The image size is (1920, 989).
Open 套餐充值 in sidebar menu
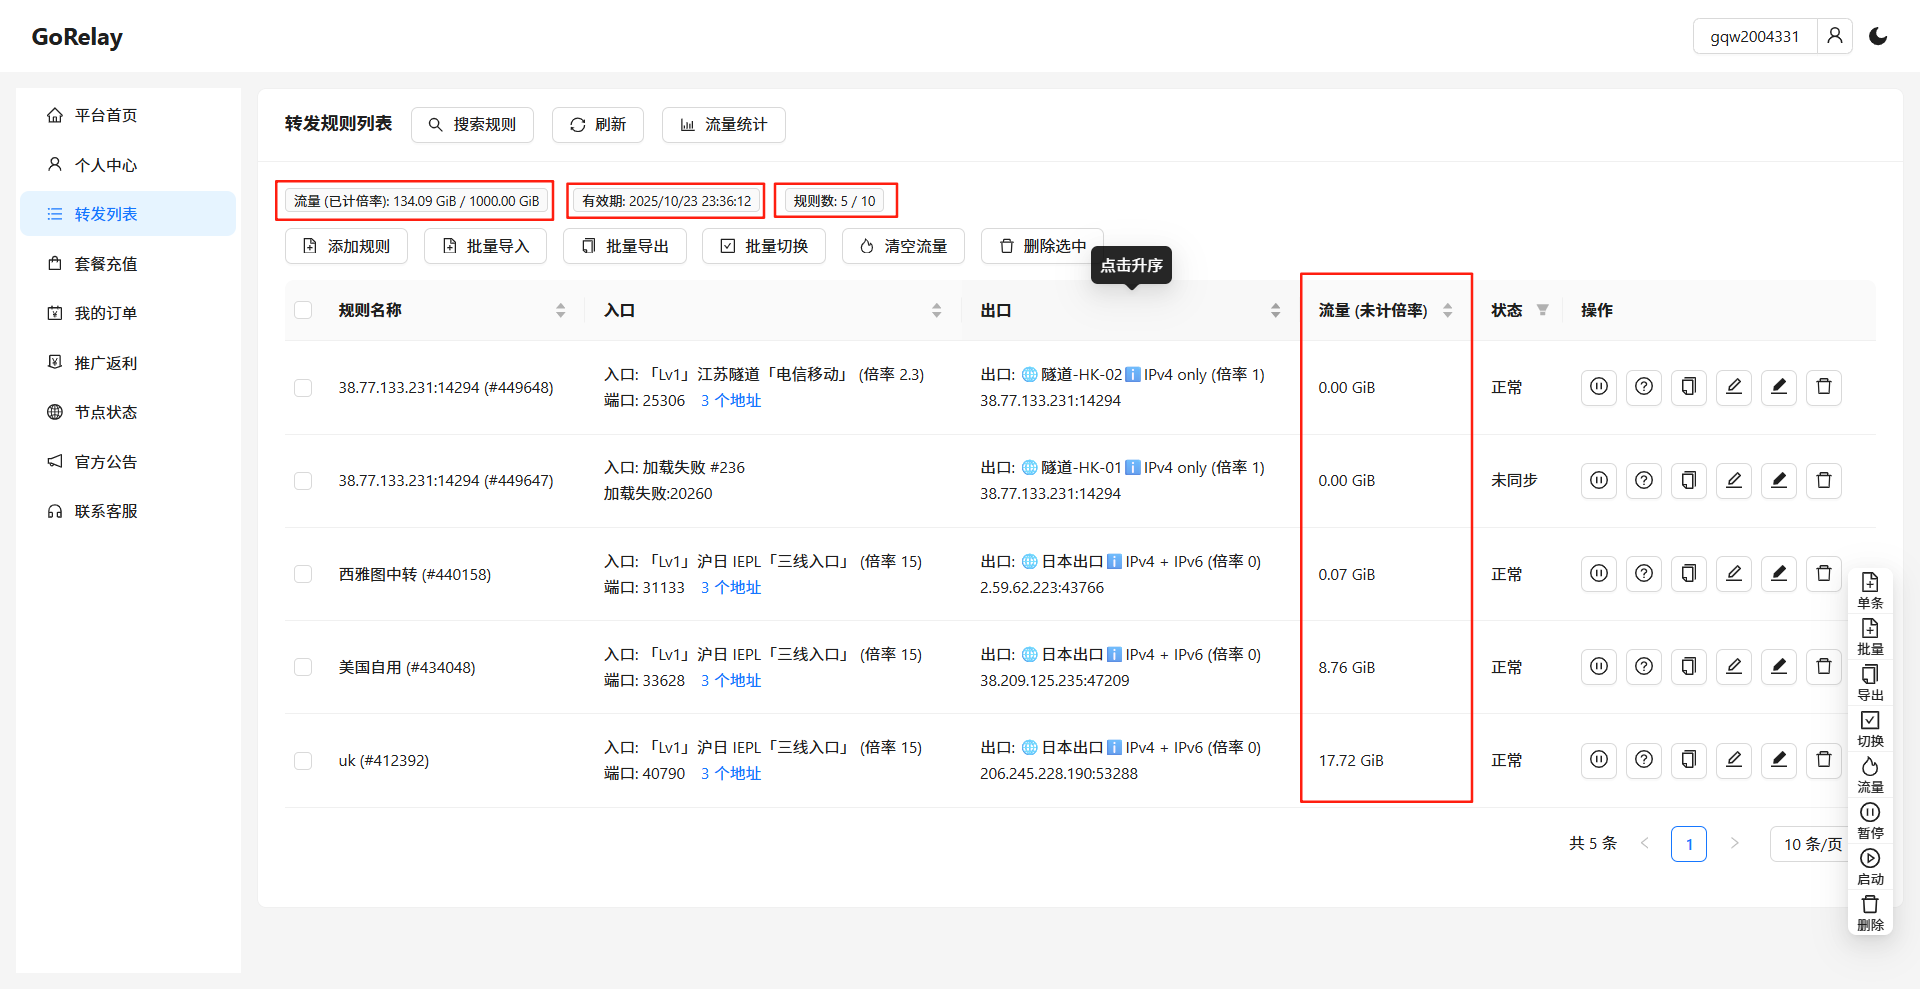[x=106, y=264]
